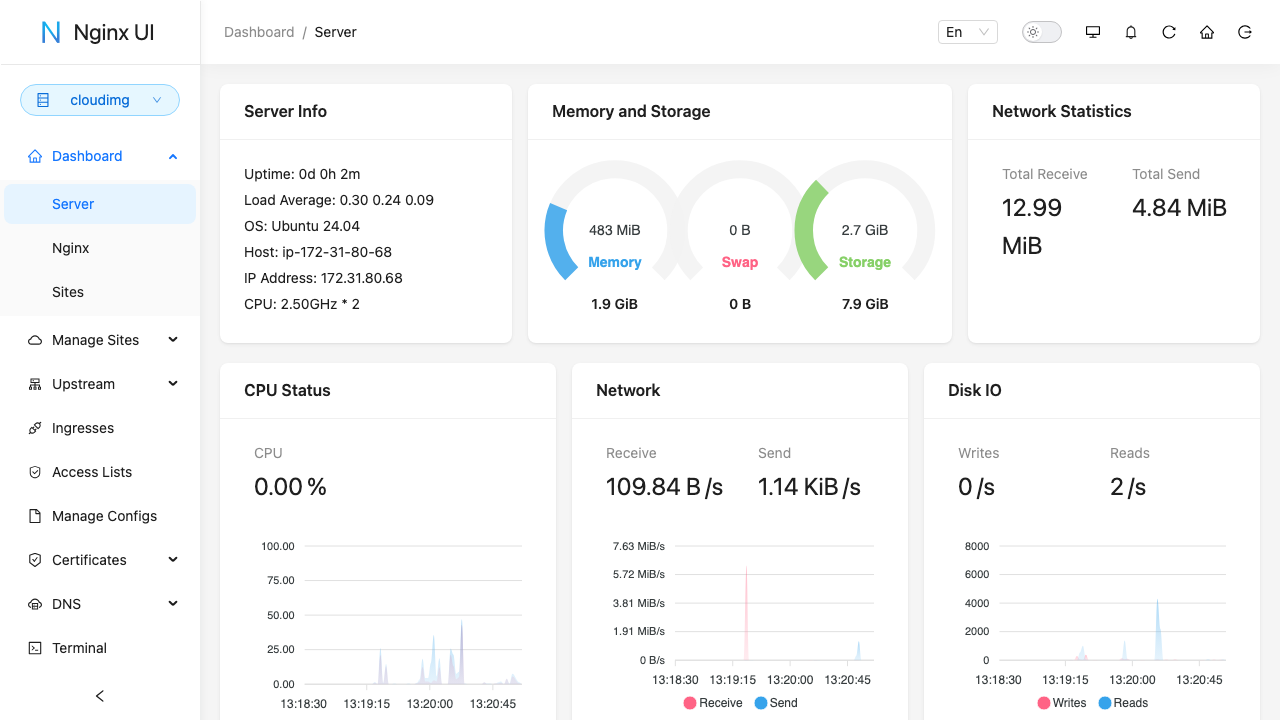Click the "IP Address: 172.31.80.68" line
This screenshot has height=720, width=1280.
[323, 278]
